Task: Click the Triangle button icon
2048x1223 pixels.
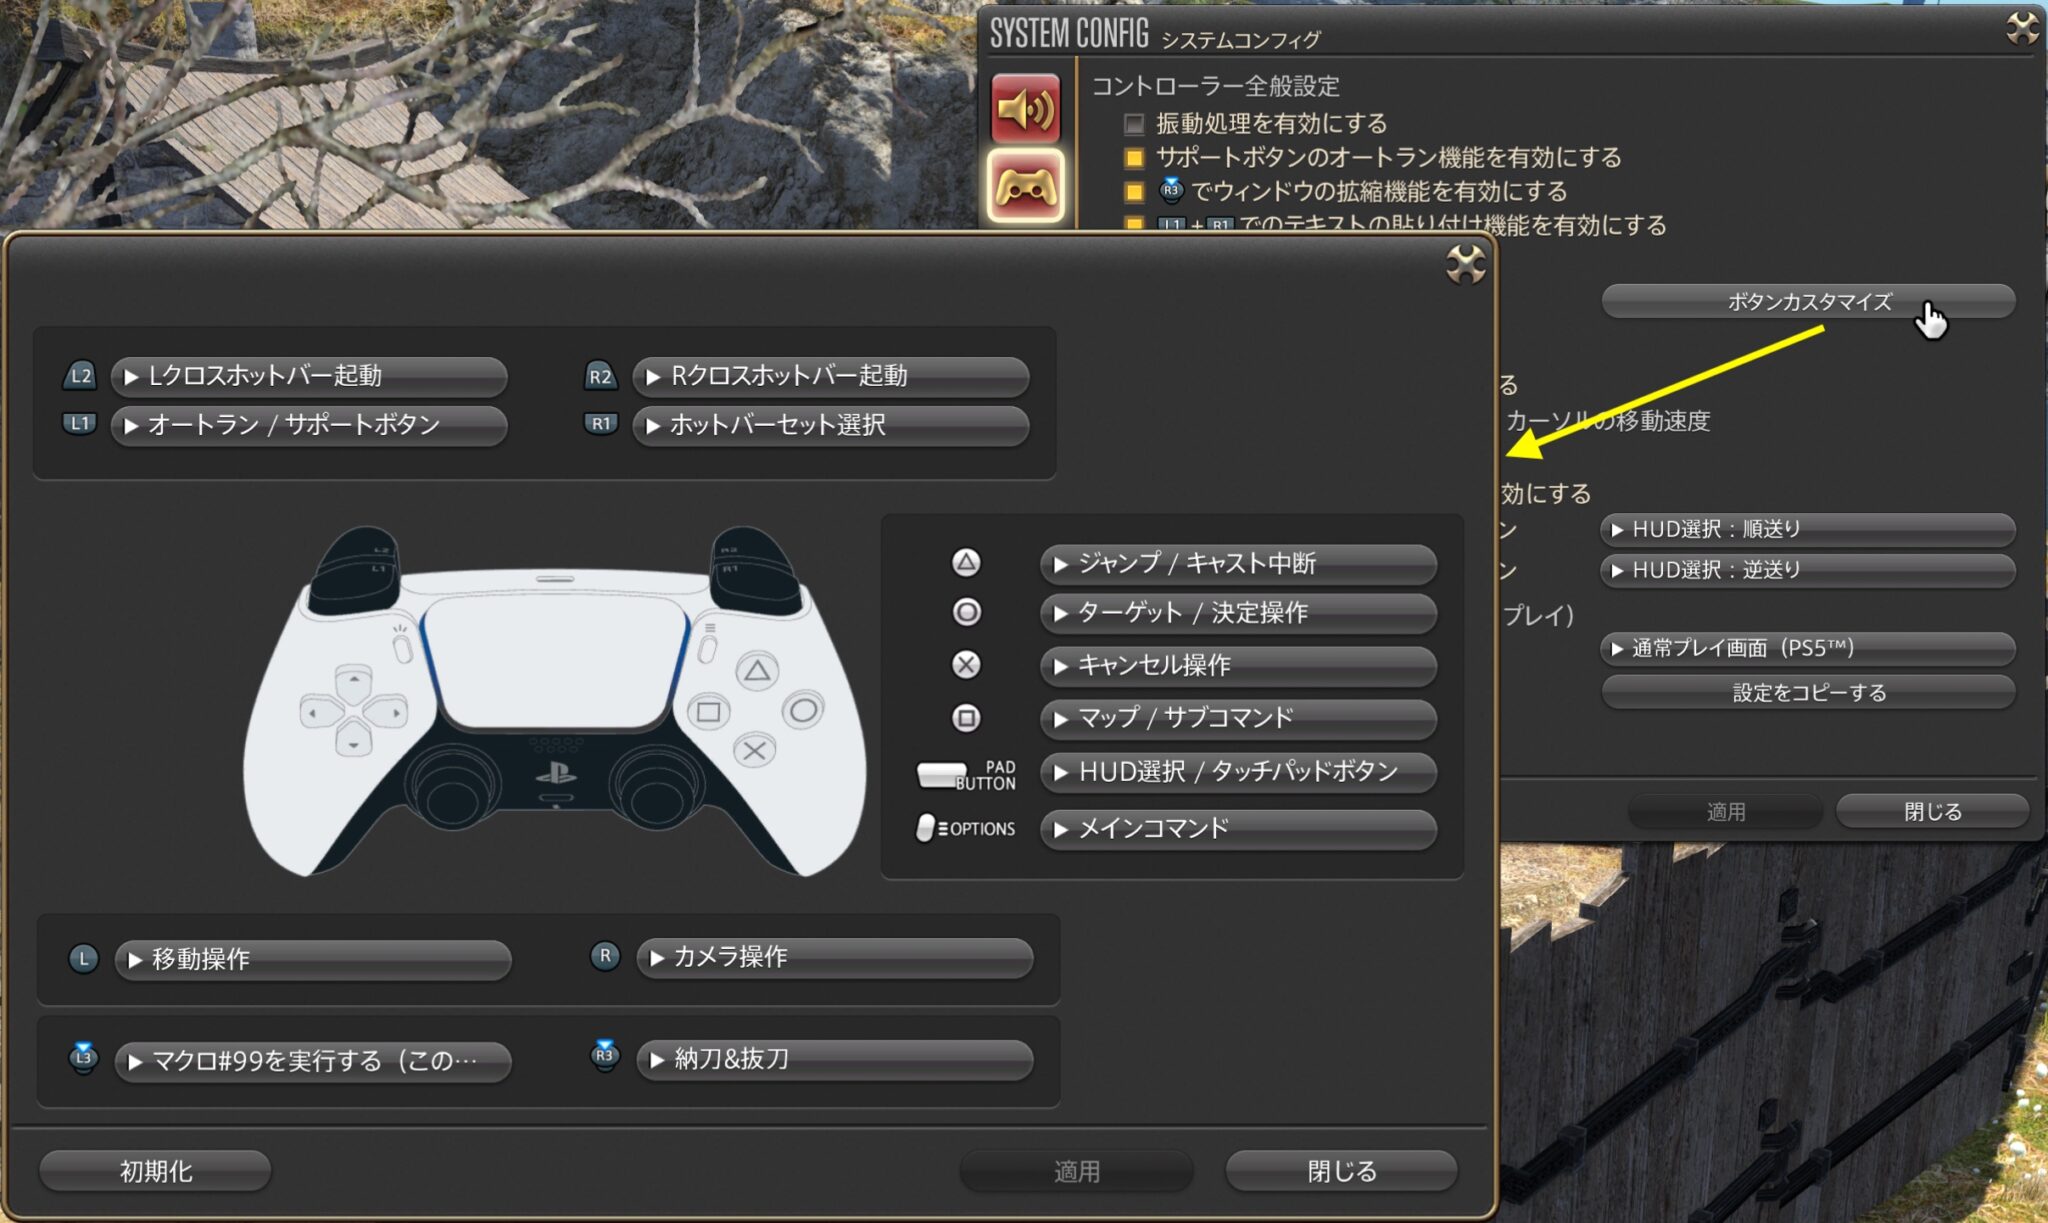Action: (x=964, y=564)
